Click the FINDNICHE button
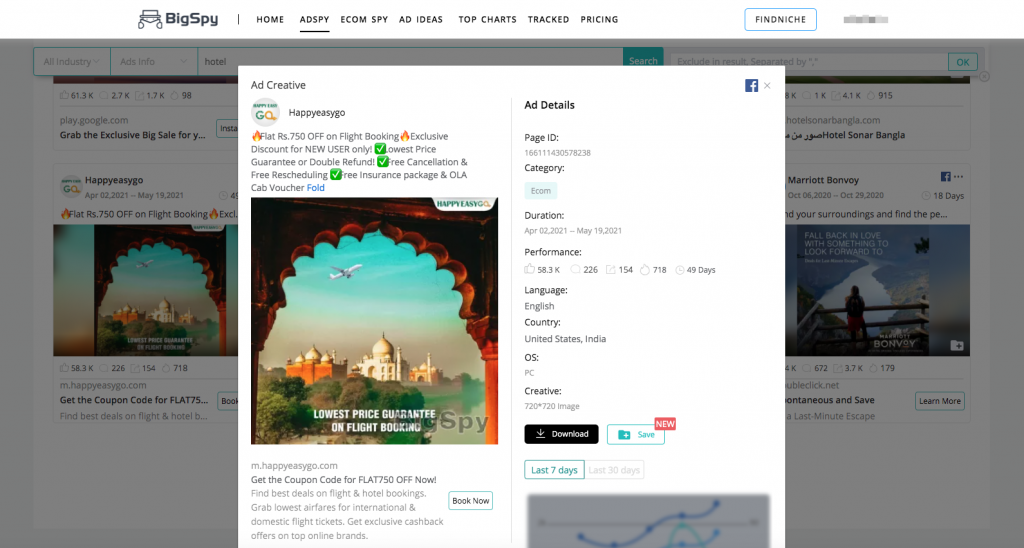 (x=780, y=20)
